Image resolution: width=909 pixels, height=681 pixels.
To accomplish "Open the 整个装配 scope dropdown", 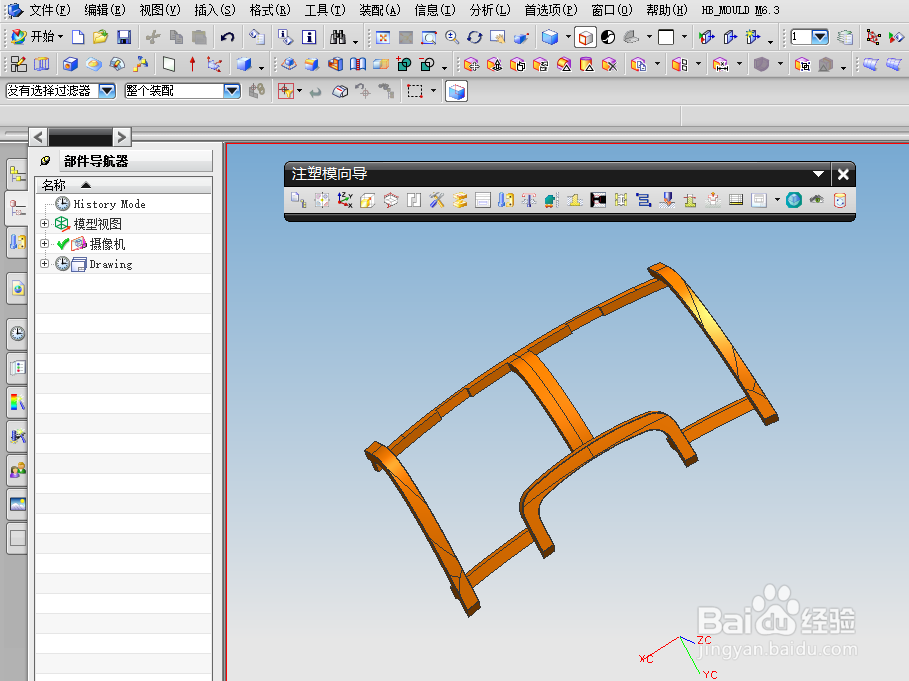I will [232, 91].
